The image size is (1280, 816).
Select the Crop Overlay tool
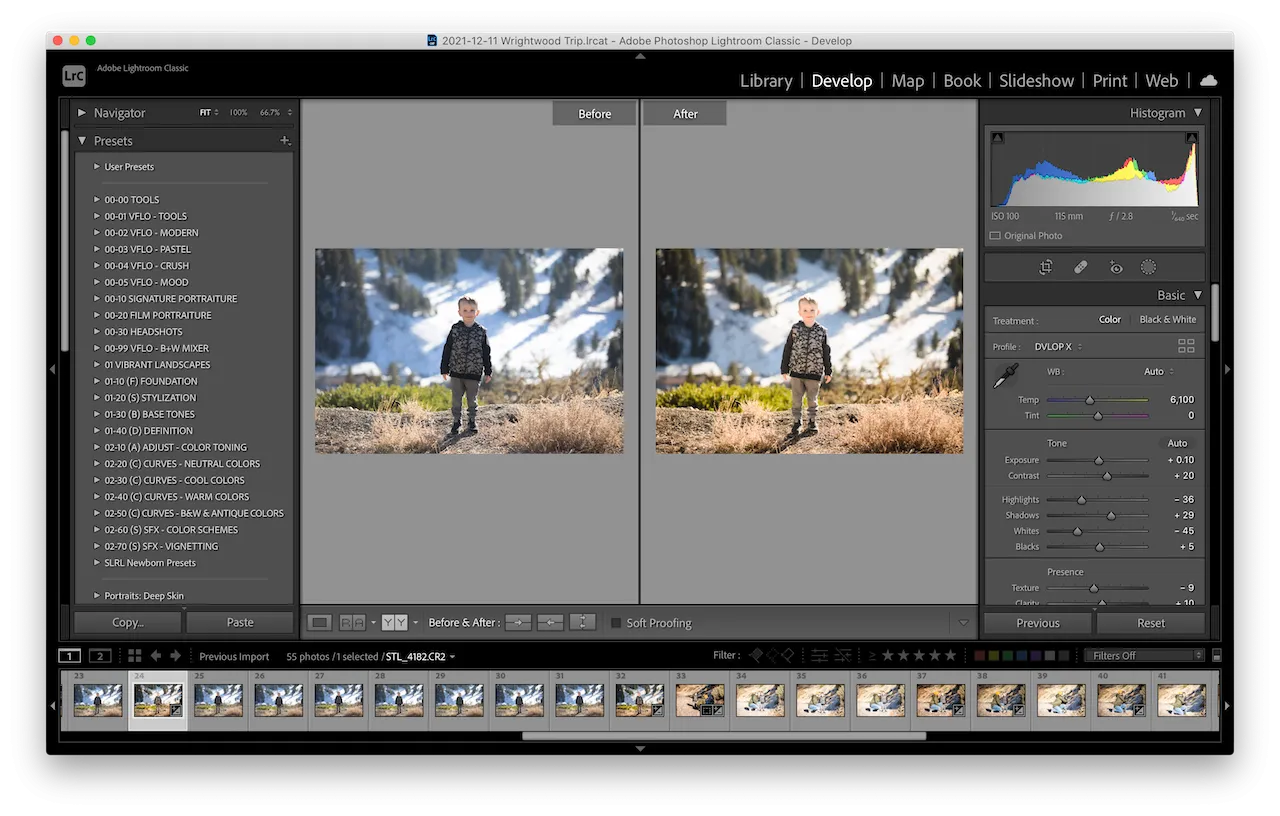tap(1046, 267)
